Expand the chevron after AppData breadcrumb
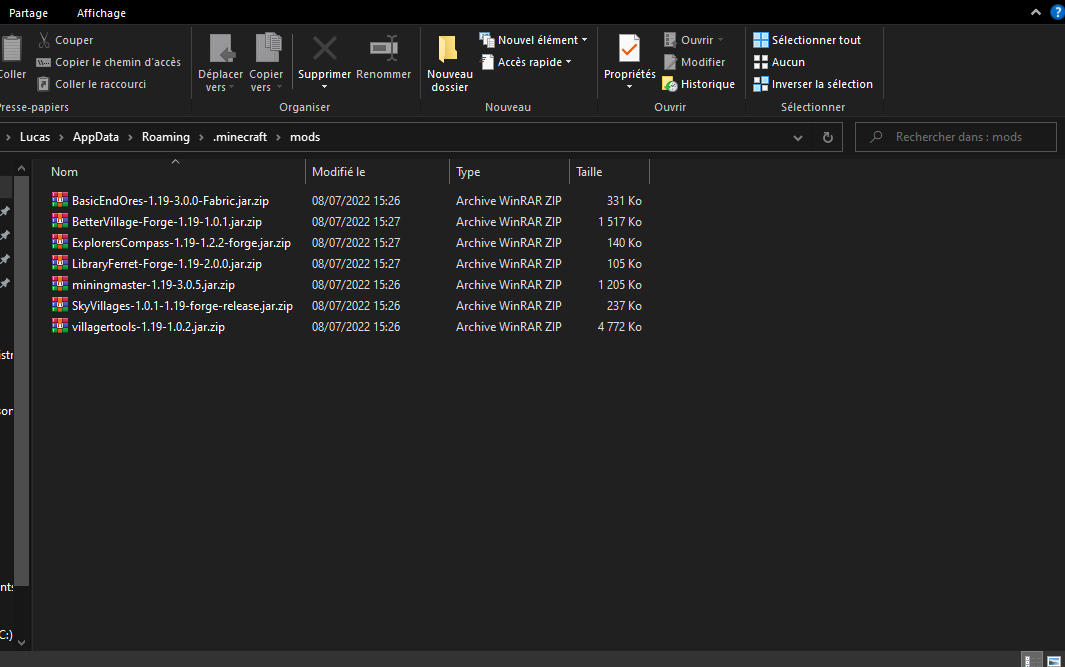 130,137
